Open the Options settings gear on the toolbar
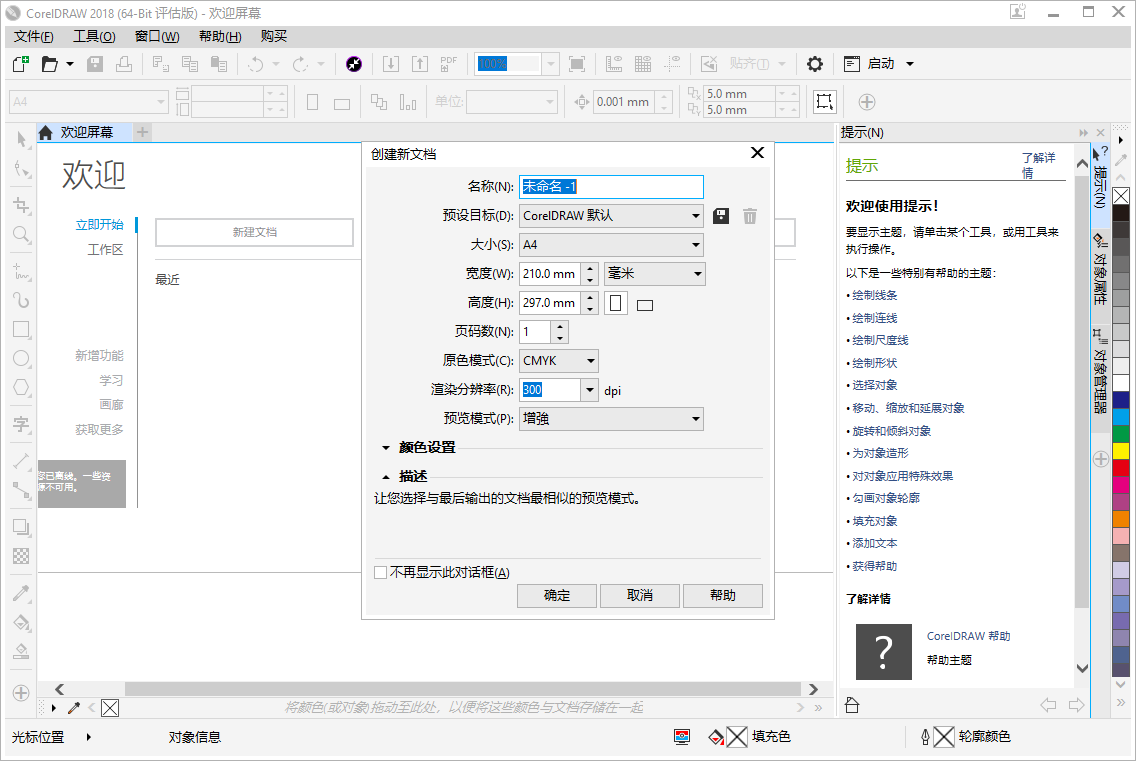 tap(815, 63)
